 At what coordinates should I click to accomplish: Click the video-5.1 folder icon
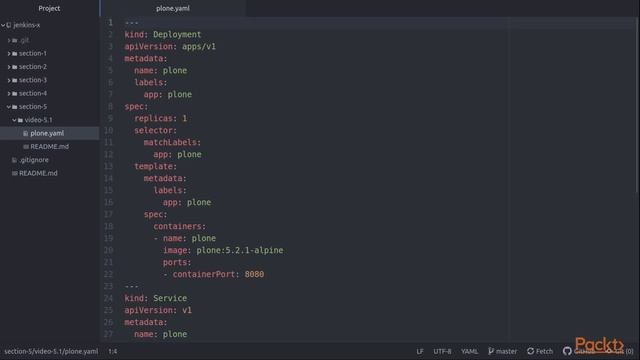click(20, 120)
